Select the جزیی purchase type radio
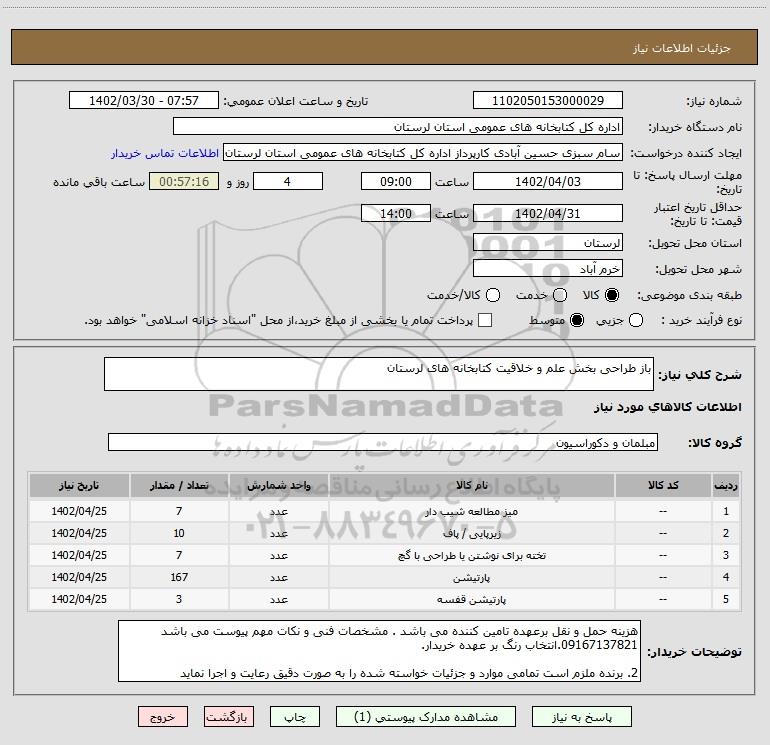The image size is (770, 745). (636, 320)
